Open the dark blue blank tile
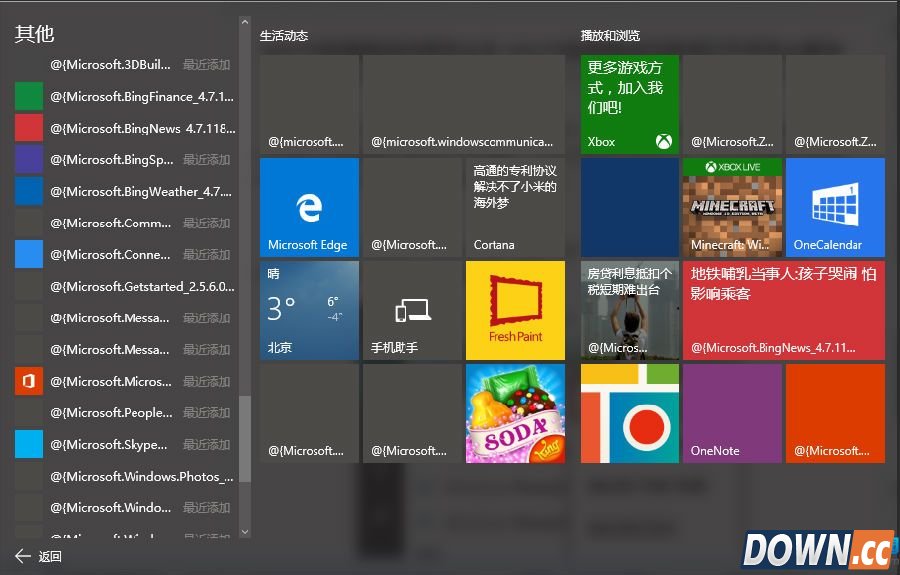The height and width of the screenshot is (575, 900). pos(630,207)
